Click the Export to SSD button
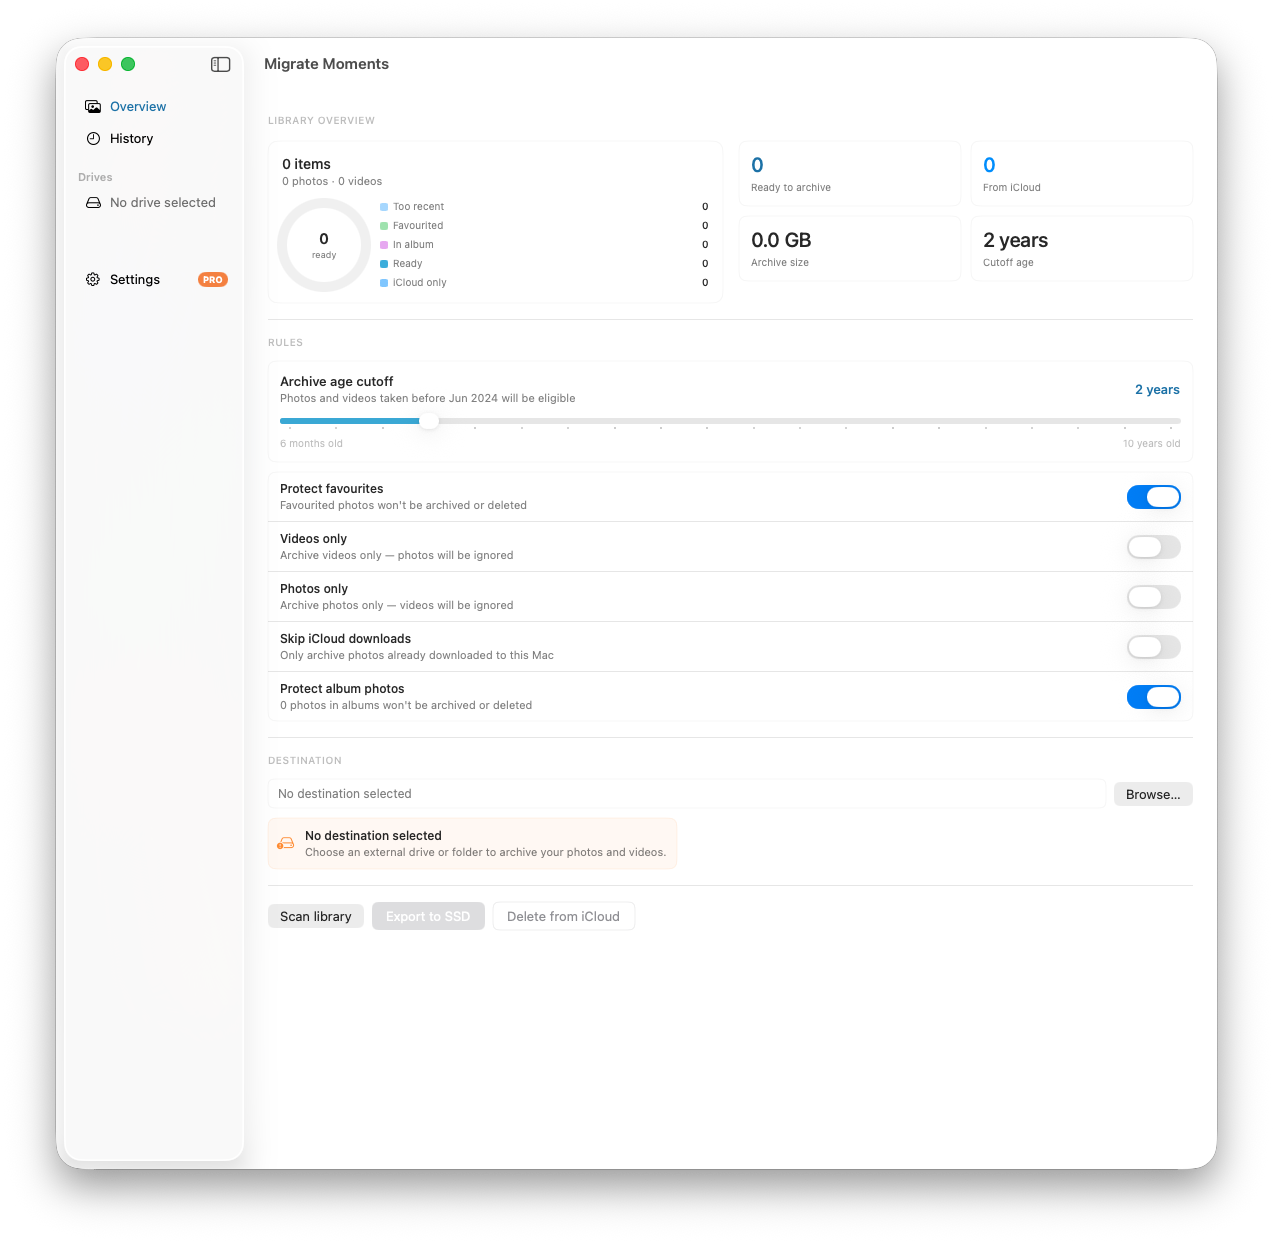This screenshot has height=1243, width=1273. (428, 916)
